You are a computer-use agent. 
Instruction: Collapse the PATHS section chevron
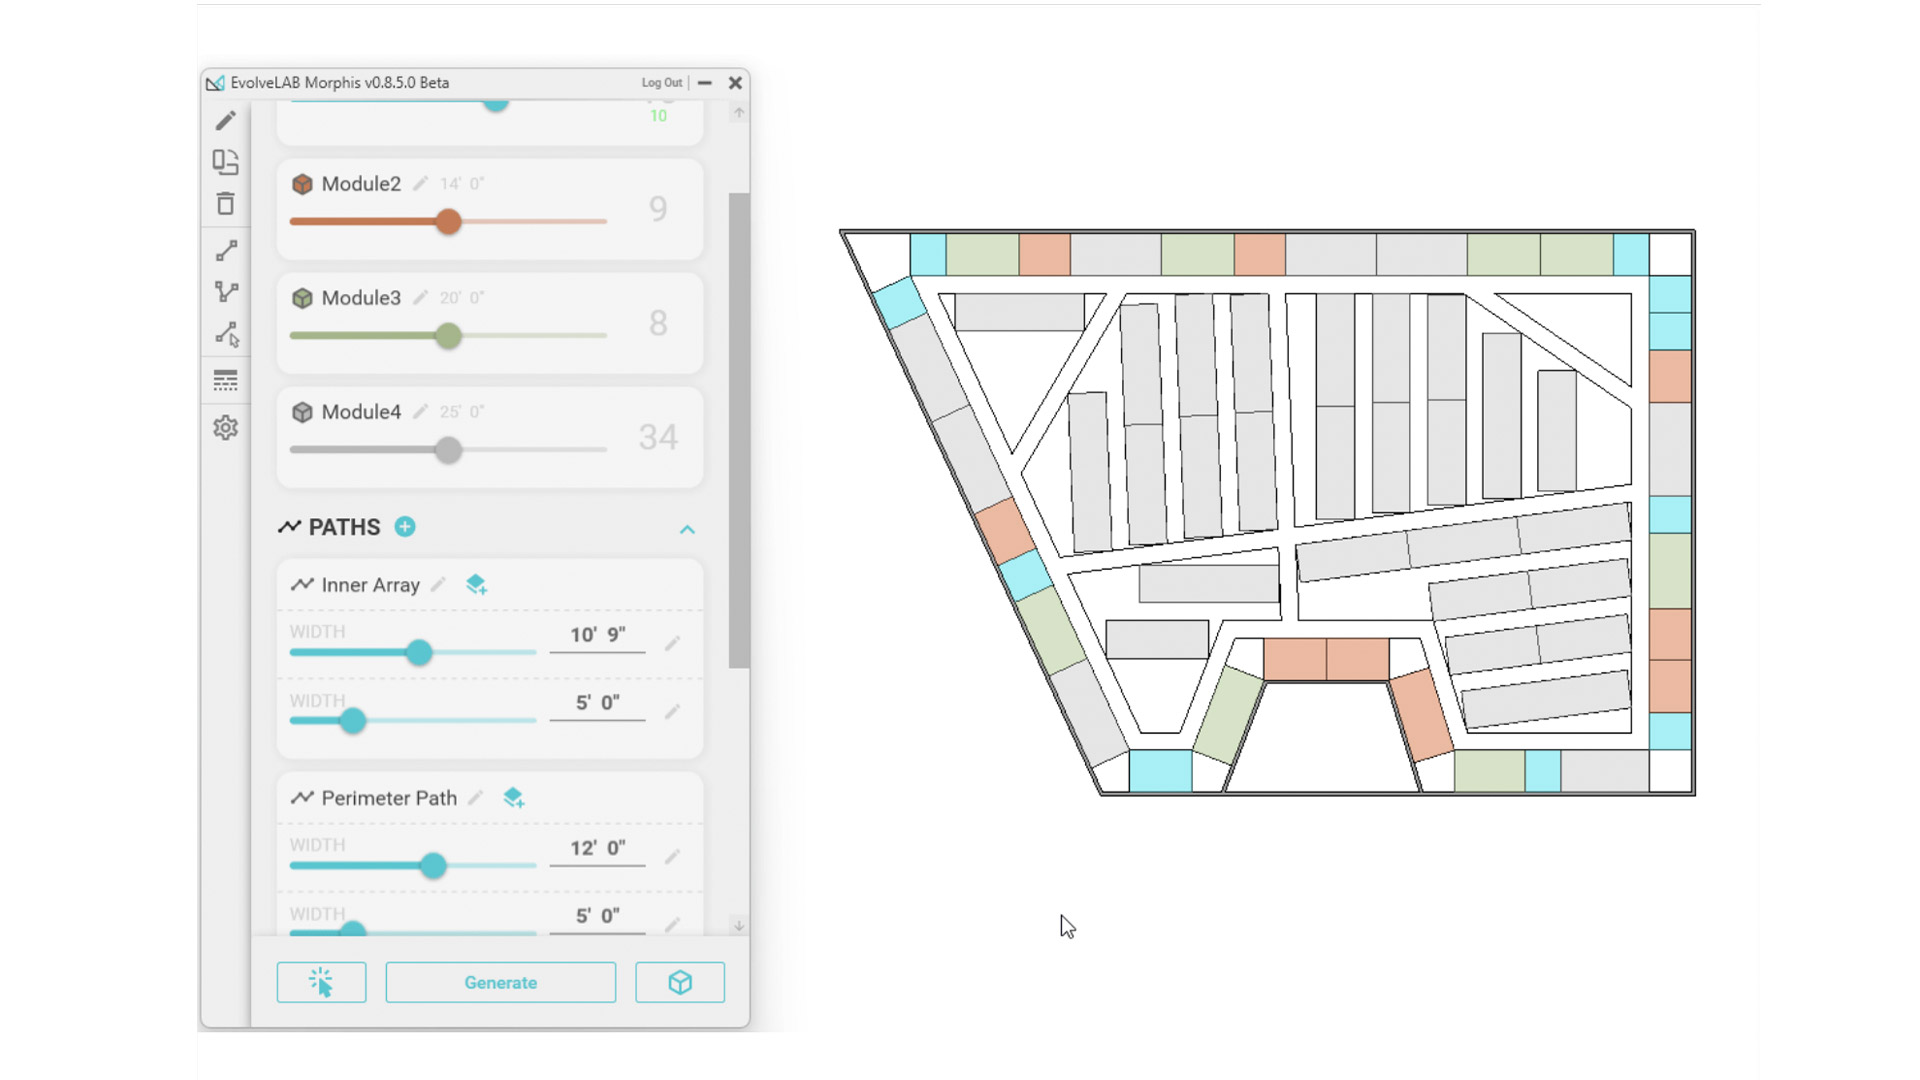coord(687,529)
